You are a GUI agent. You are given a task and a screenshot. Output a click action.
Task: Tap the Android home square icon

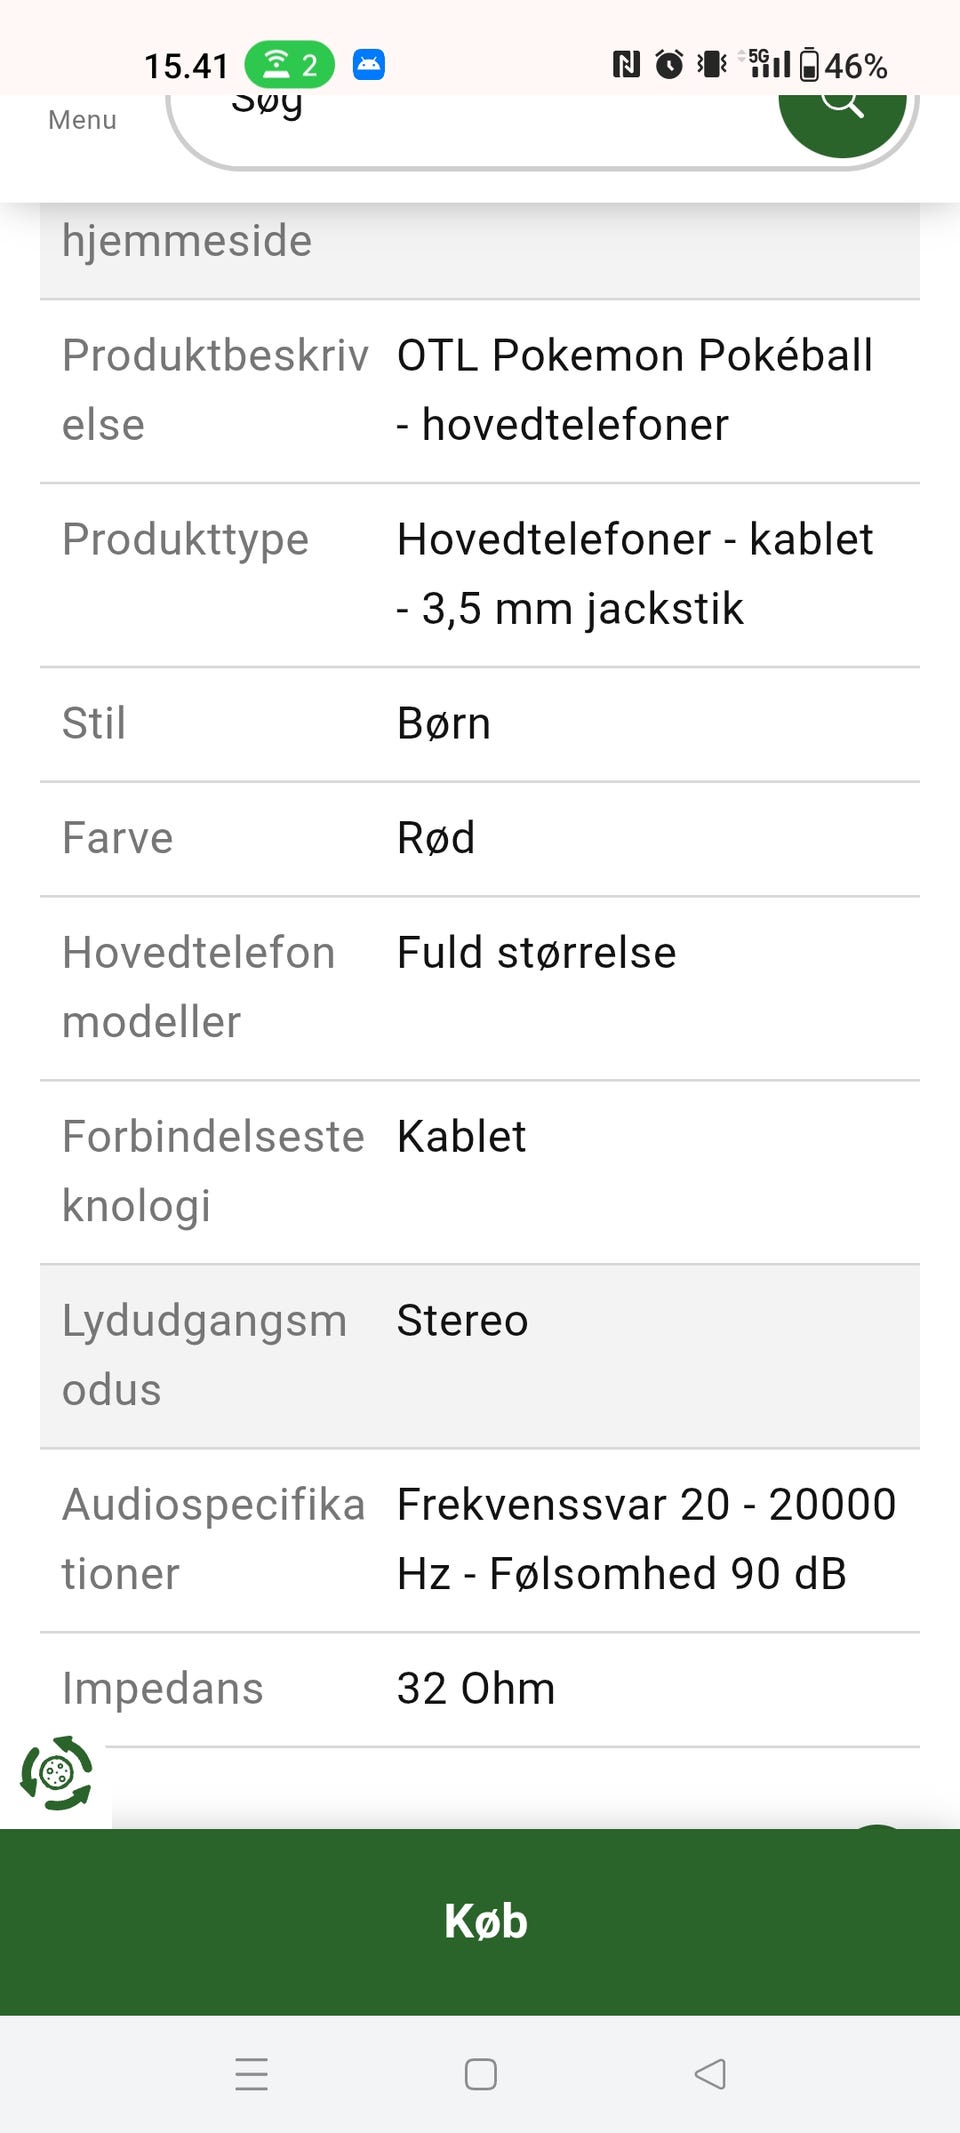(480, 2074)
